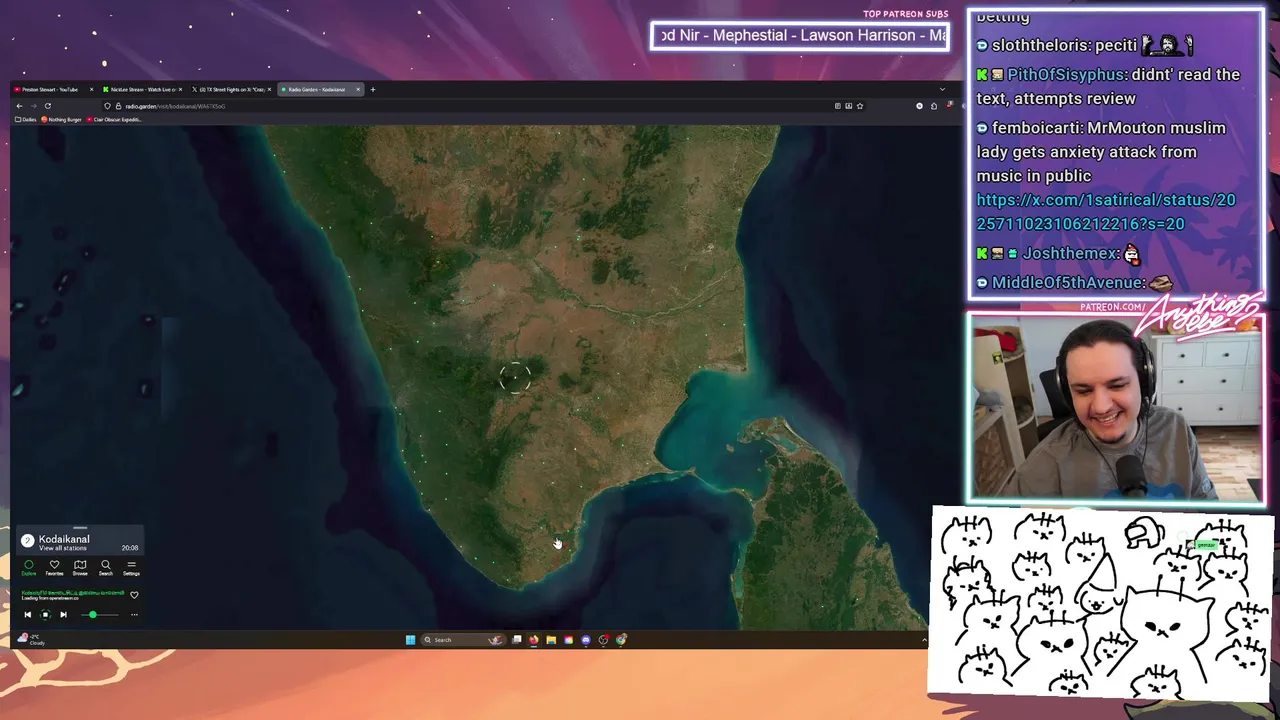This screenshot has width=1280, height=720.
Task: Click the Kodaikanal station count circle
Action: click(28, 541)
